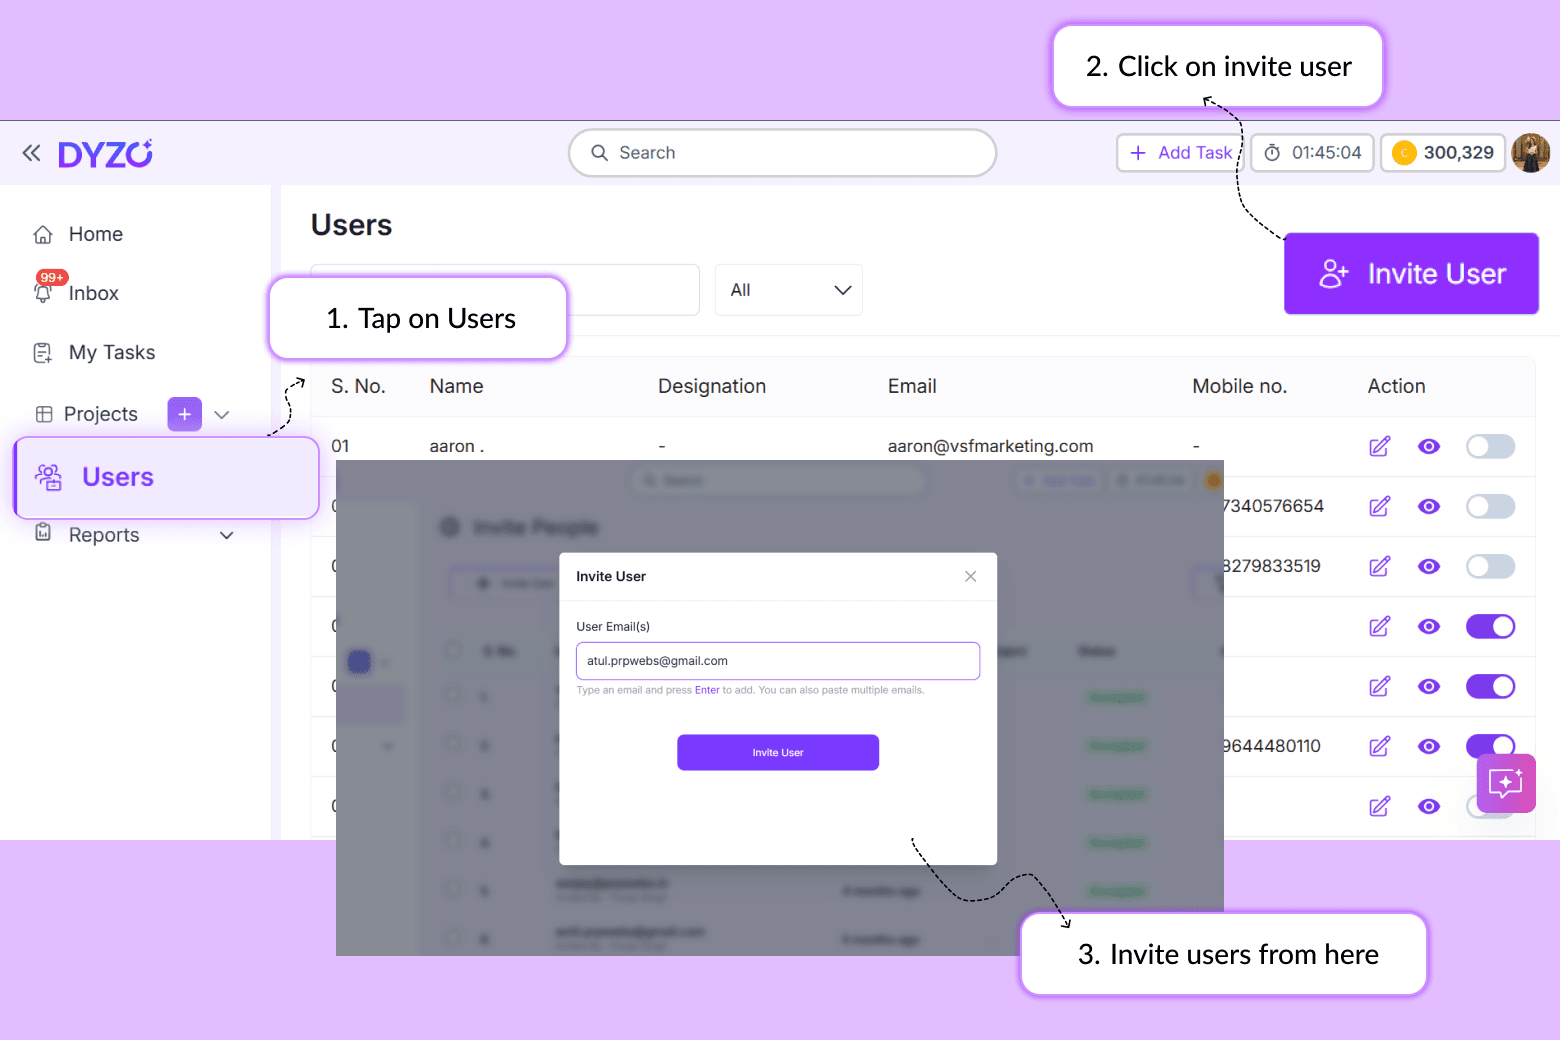Click the Designation column header

pyautogui.click(x=712, y=386)
